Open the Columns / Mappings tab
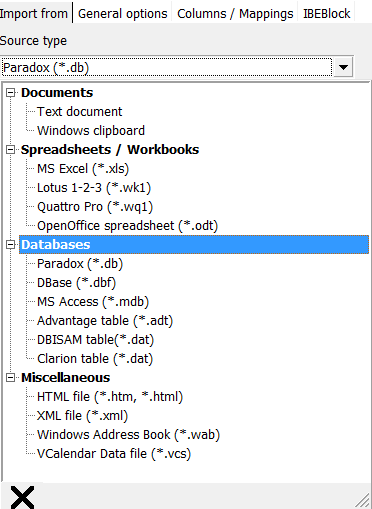 click(x=235, y=14)
